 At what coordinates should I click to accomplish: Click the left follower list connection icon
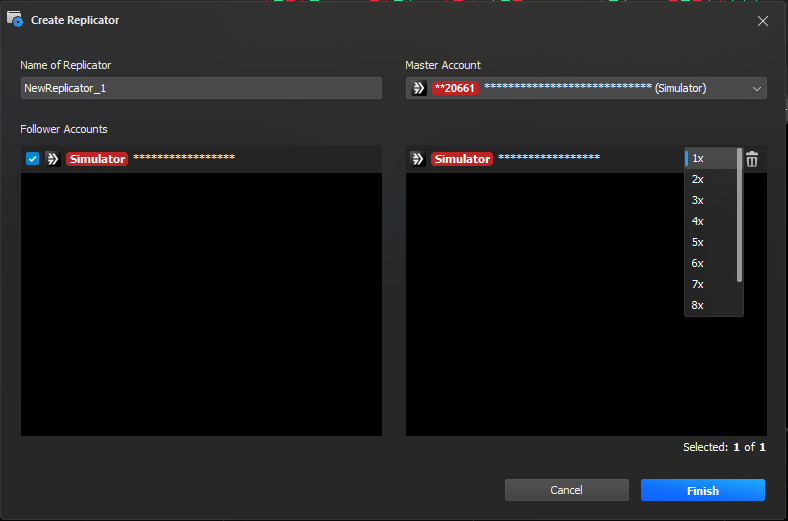53,159
